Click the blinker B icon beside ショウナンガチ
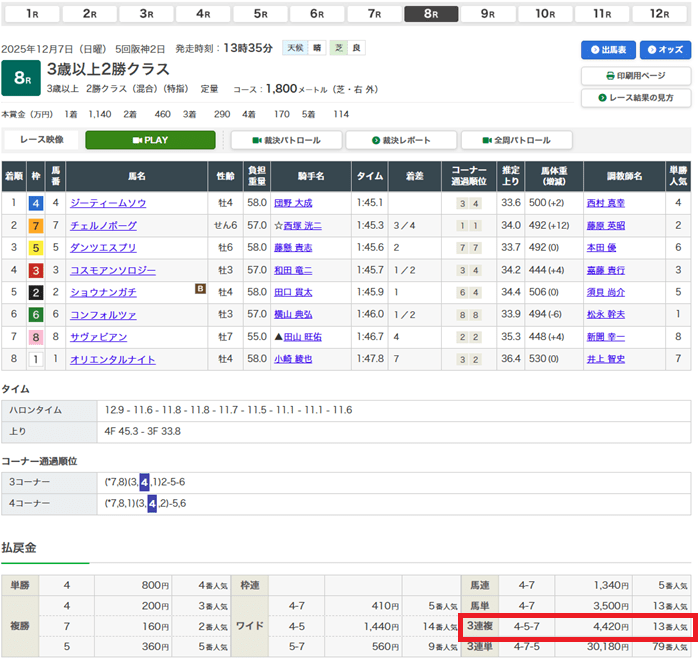700x664 pixels. 200,290
